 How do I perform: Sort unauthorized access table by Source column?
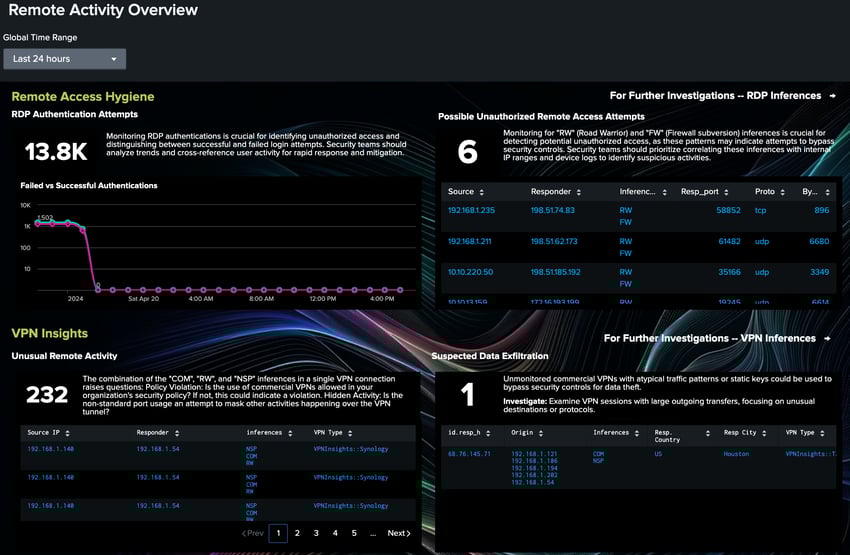[482, 191]
